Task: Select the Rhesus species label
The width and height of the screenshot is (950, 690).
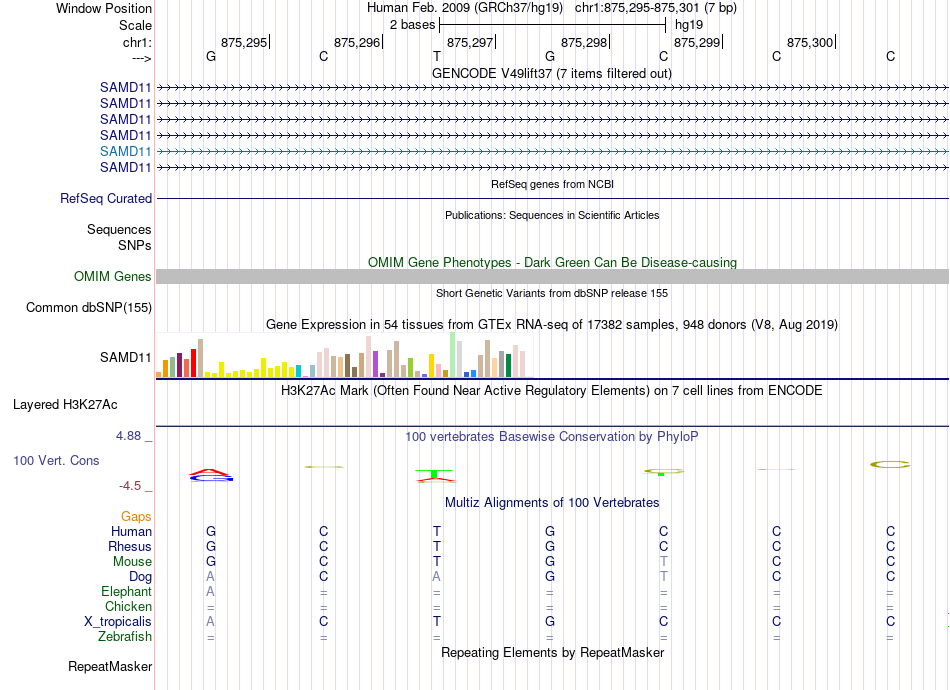Action: [130, 546]
